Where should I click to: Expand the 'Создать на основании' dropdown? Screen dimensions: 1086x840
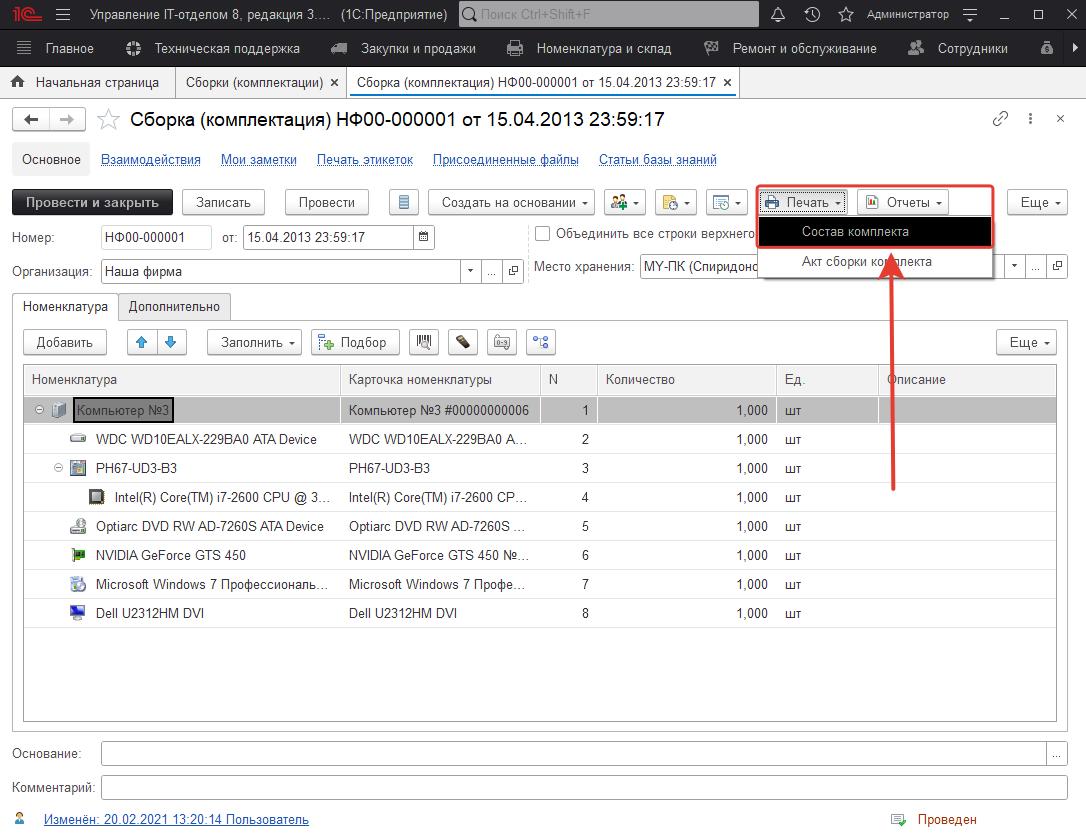pyautogui.click(x=512, y=202)
